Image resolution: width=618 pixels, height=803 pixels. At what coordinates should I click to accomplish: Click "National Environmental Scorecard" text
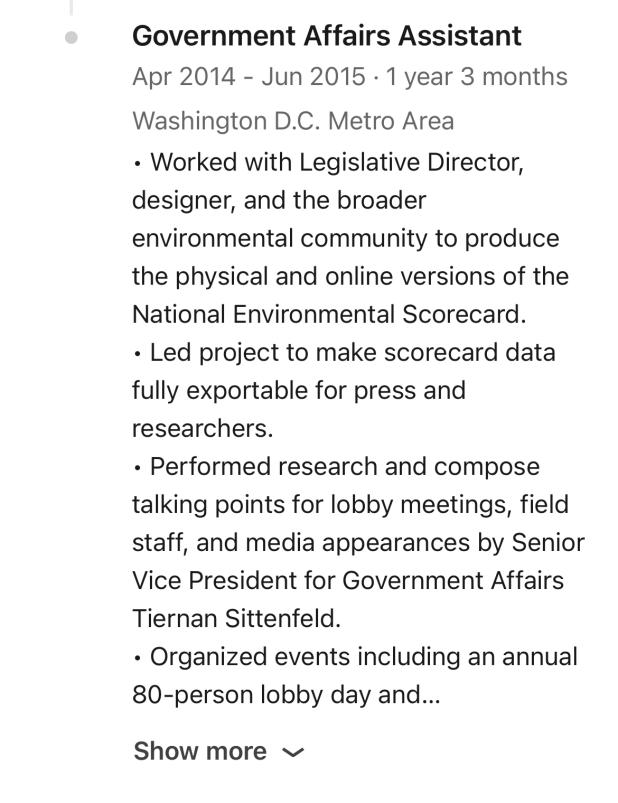pos(327,314)
